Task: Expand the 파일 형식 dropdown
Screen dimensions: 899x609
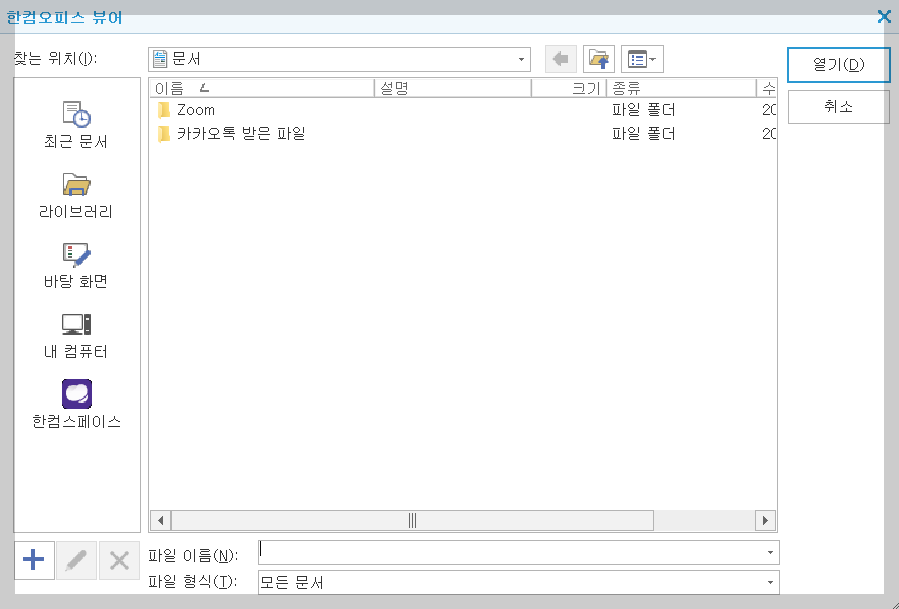Action: (770, 583)
